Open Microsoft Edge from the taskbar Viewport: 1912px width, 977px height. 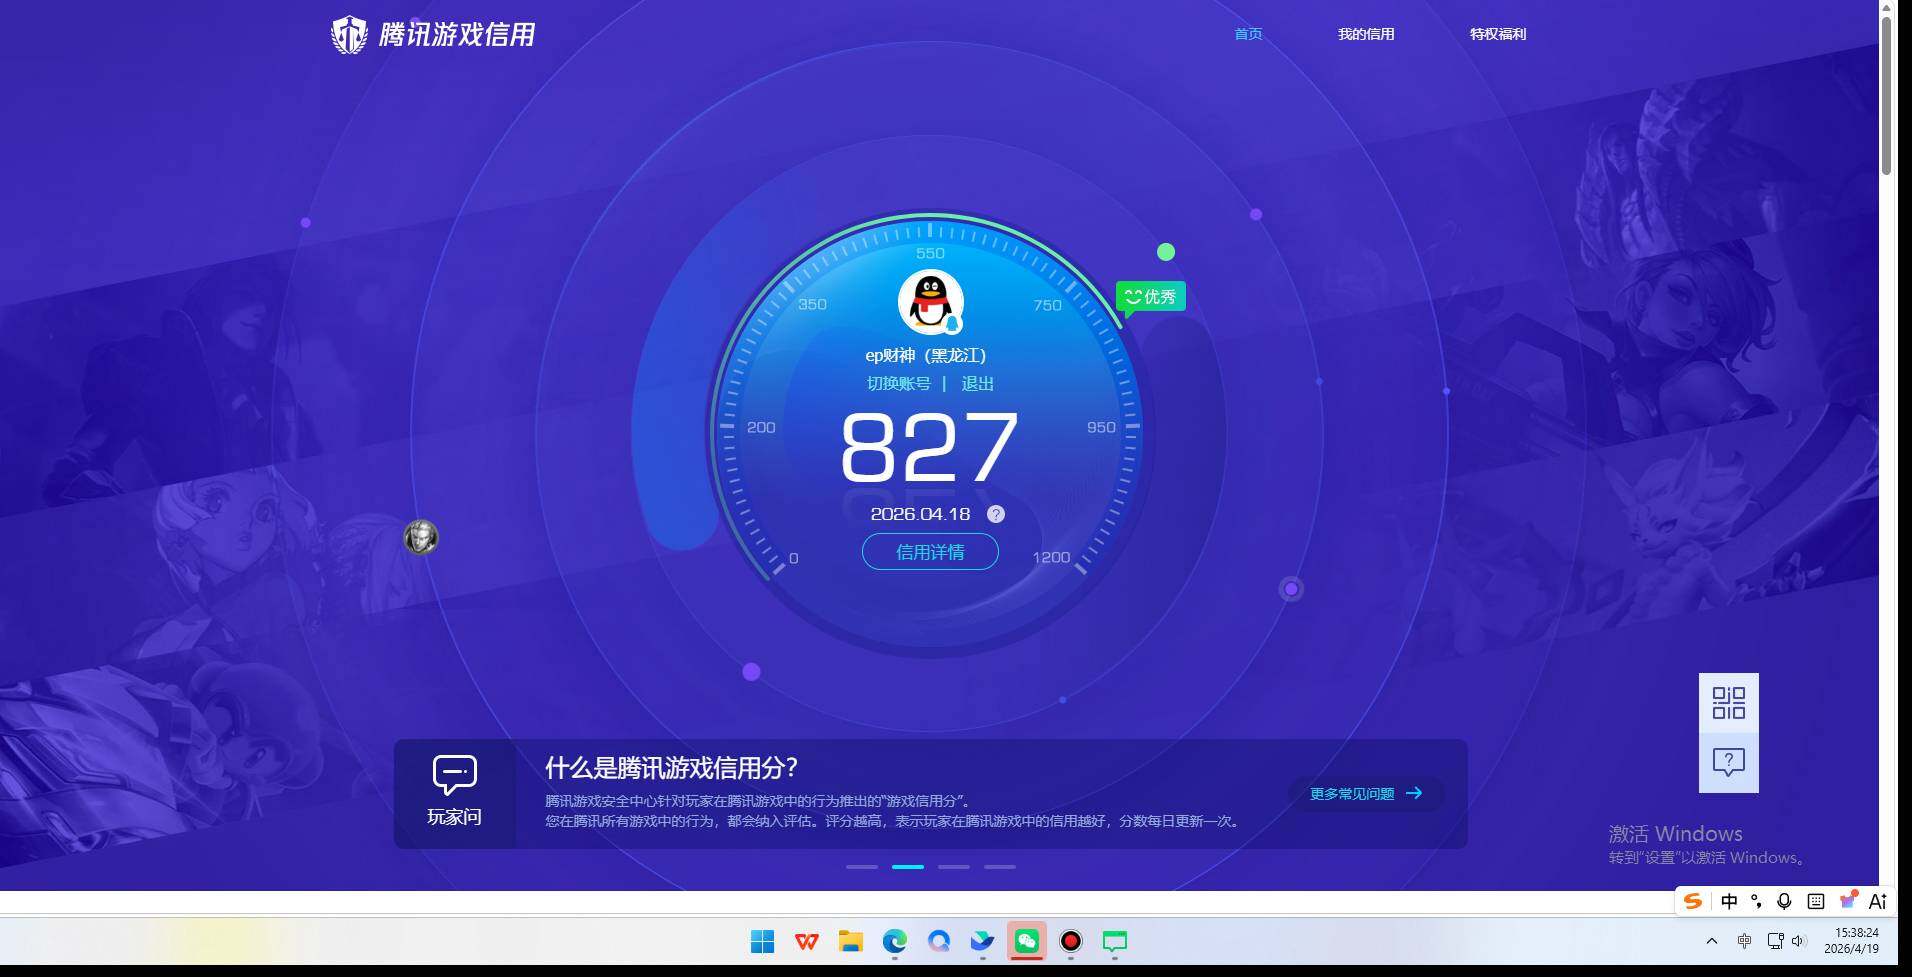[893, 941]
